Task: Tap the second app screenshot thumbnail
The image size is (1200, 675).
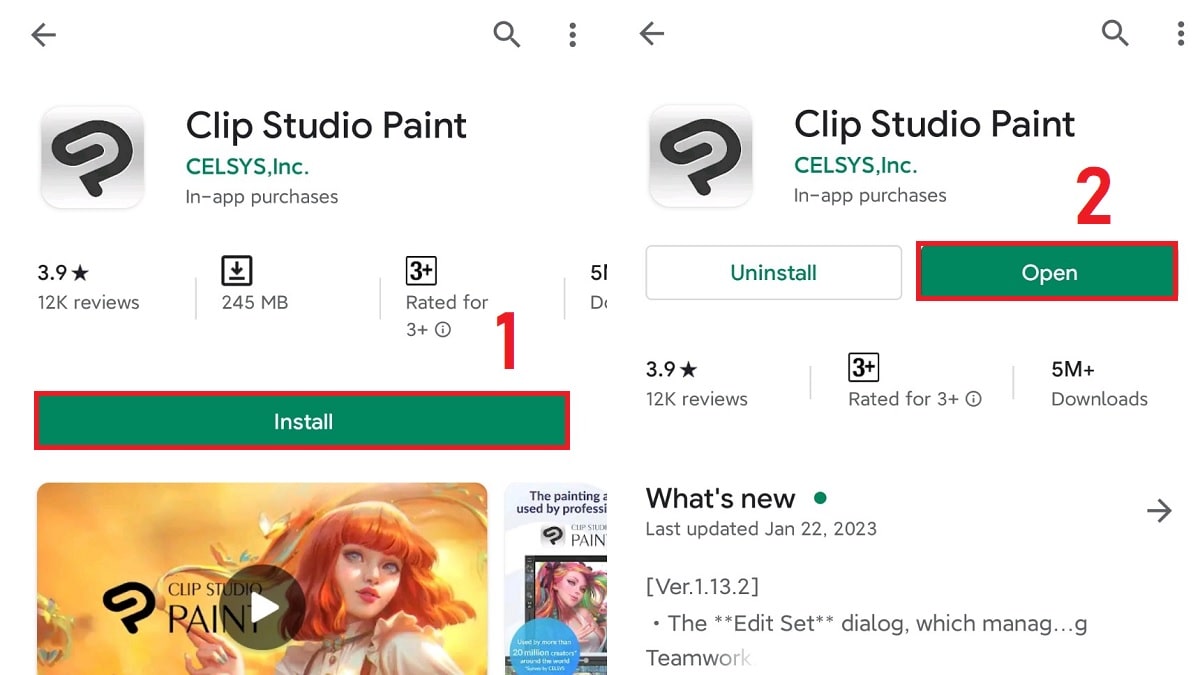Action: 556,578
